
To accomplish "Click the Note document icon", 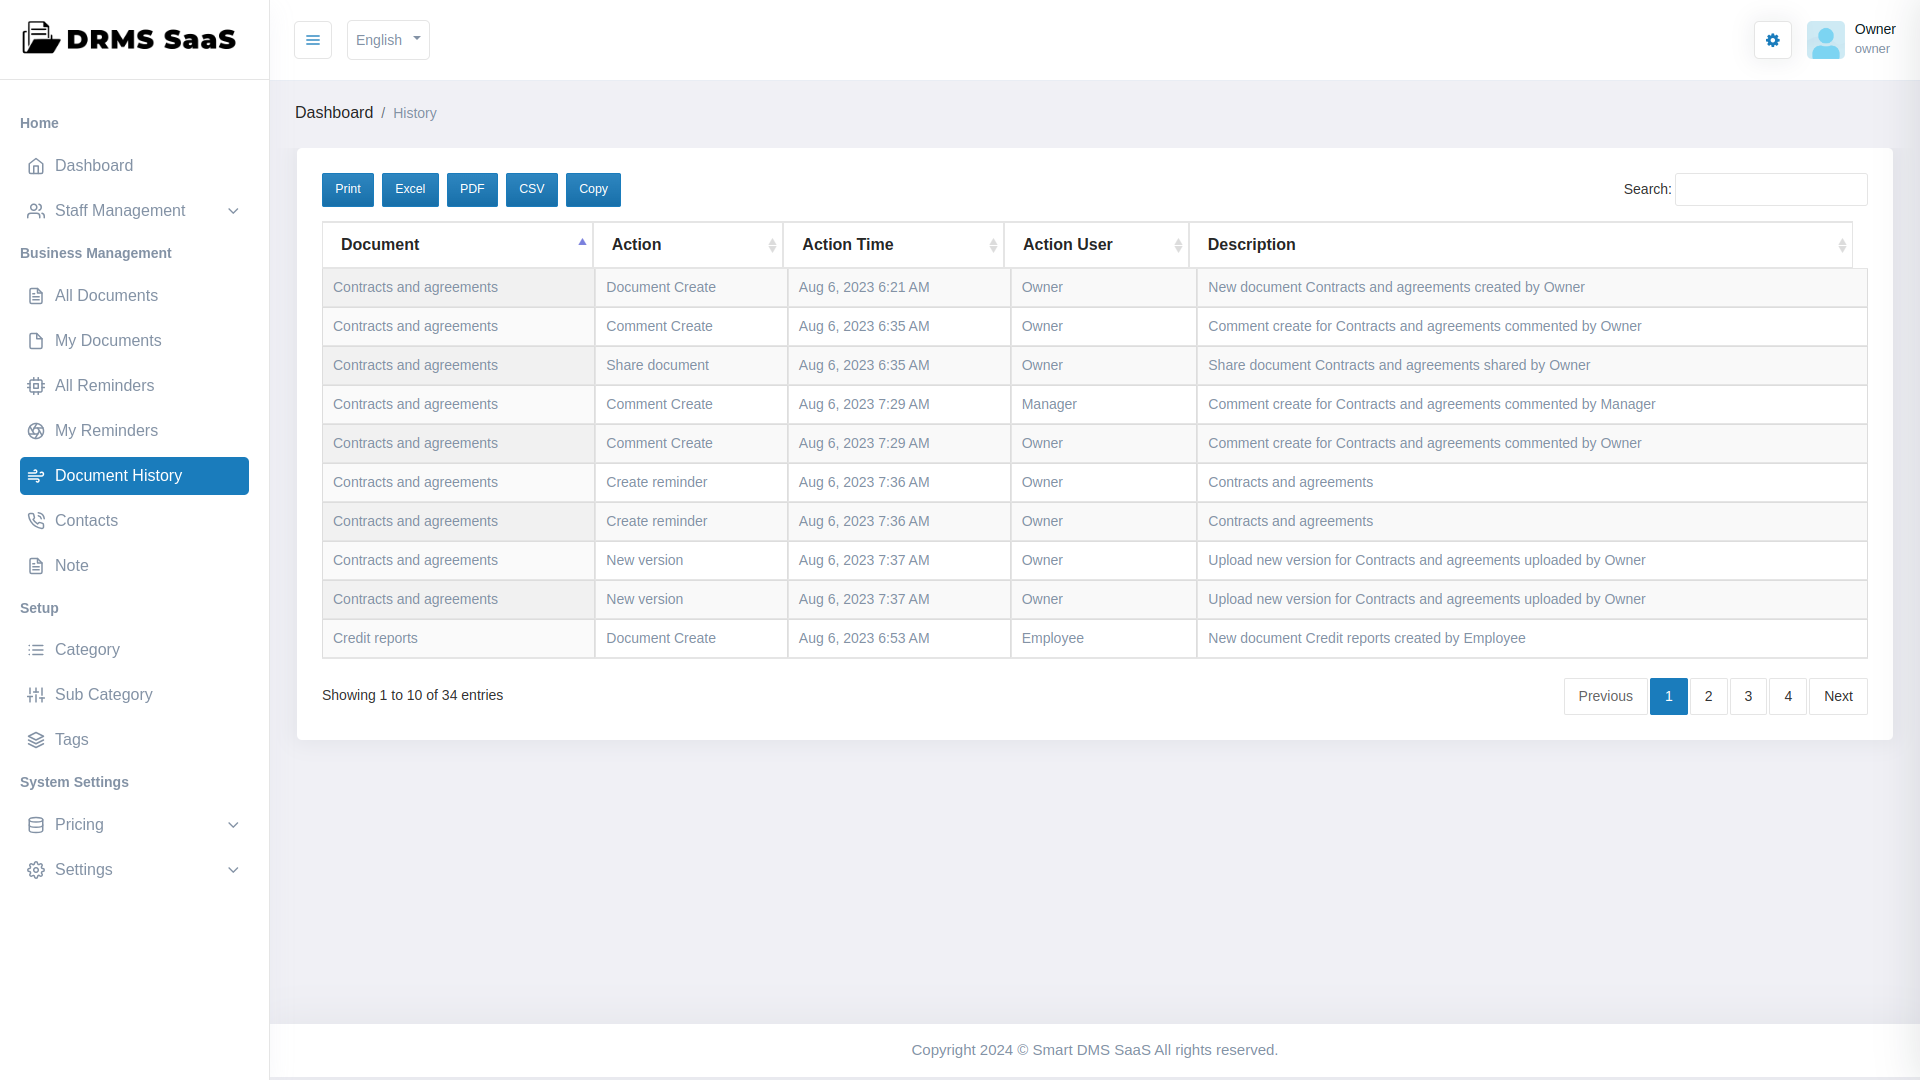I will 36,566.
